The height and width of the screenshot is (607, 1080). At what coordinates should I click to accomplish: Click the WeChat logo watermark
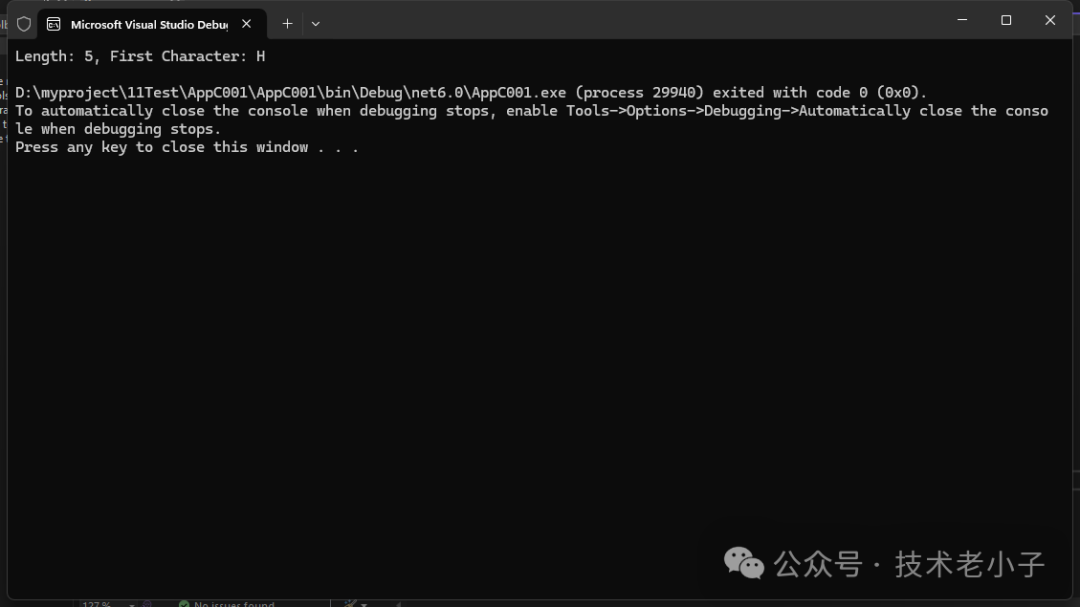coord(744,563)
